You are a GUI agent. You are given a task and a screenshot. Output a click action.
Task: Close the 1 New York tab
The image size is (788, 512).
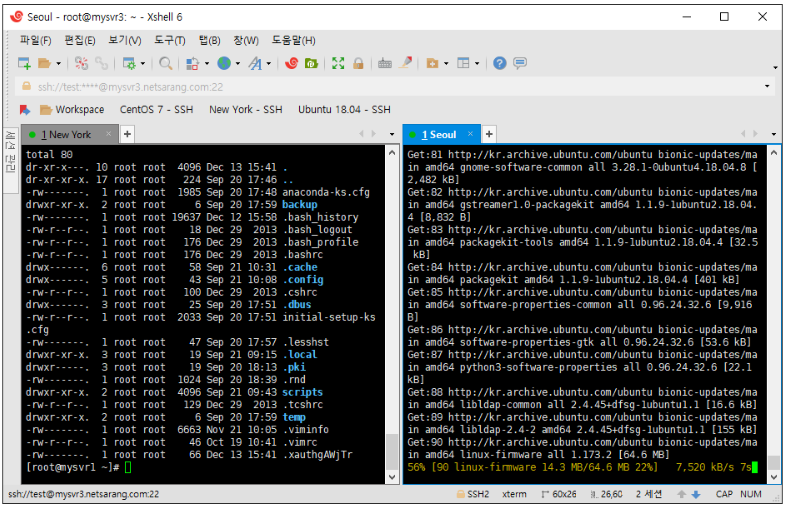108,134
